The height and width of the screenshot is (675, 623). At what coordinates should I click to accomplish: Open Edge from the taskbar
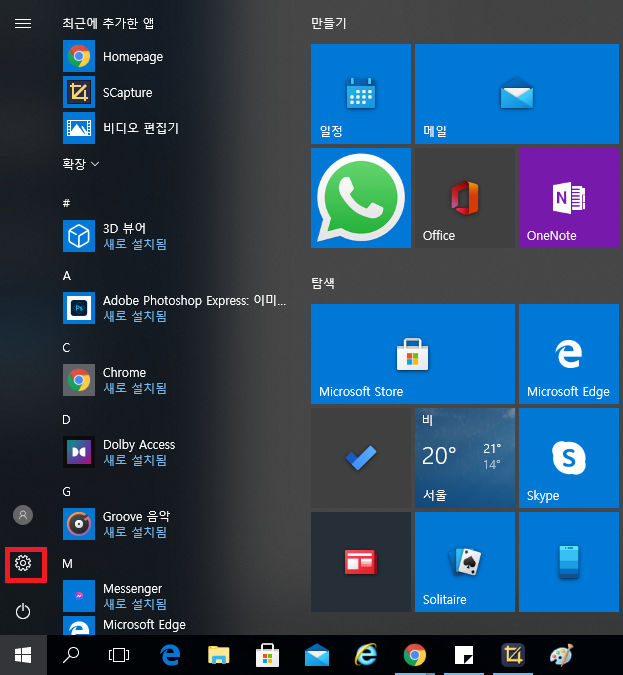(170, 655)
